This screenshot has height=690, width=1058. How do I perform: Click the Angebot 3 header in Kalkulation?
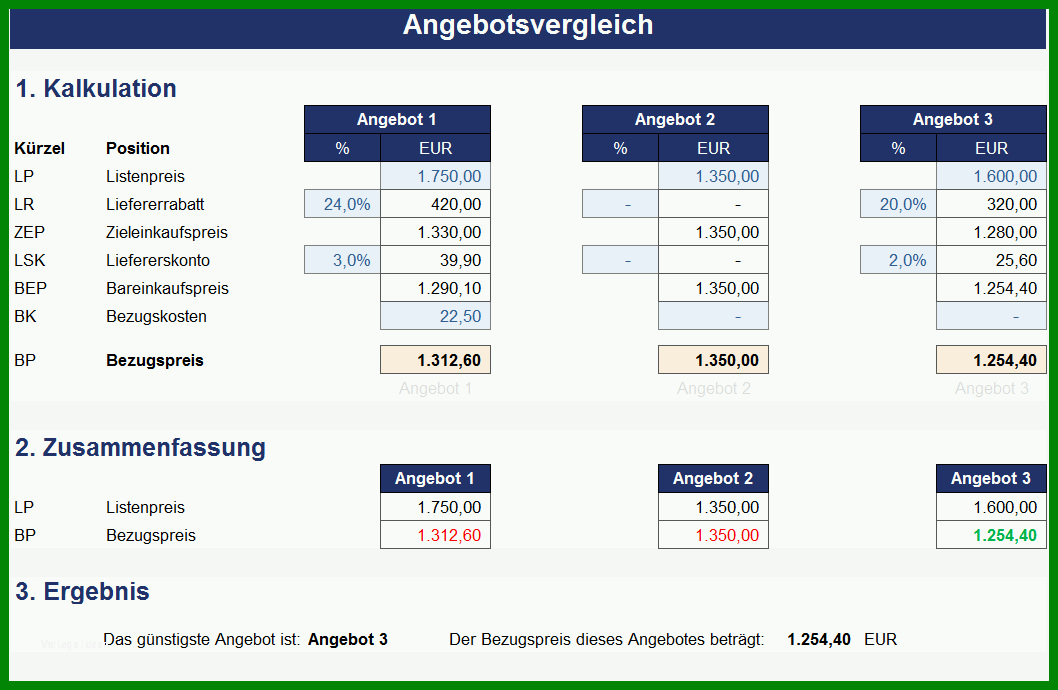point(953,119)
